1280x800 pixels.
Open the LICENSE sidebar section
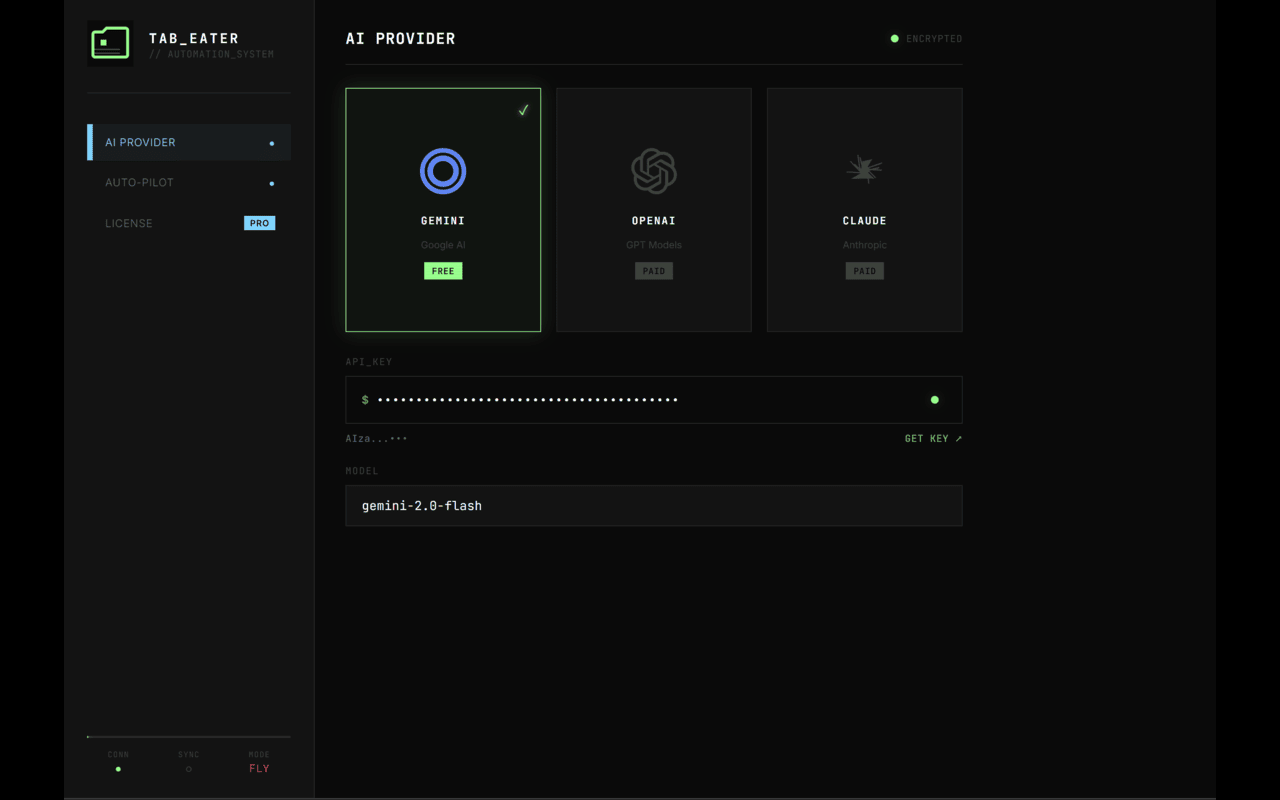coord(189,223)
